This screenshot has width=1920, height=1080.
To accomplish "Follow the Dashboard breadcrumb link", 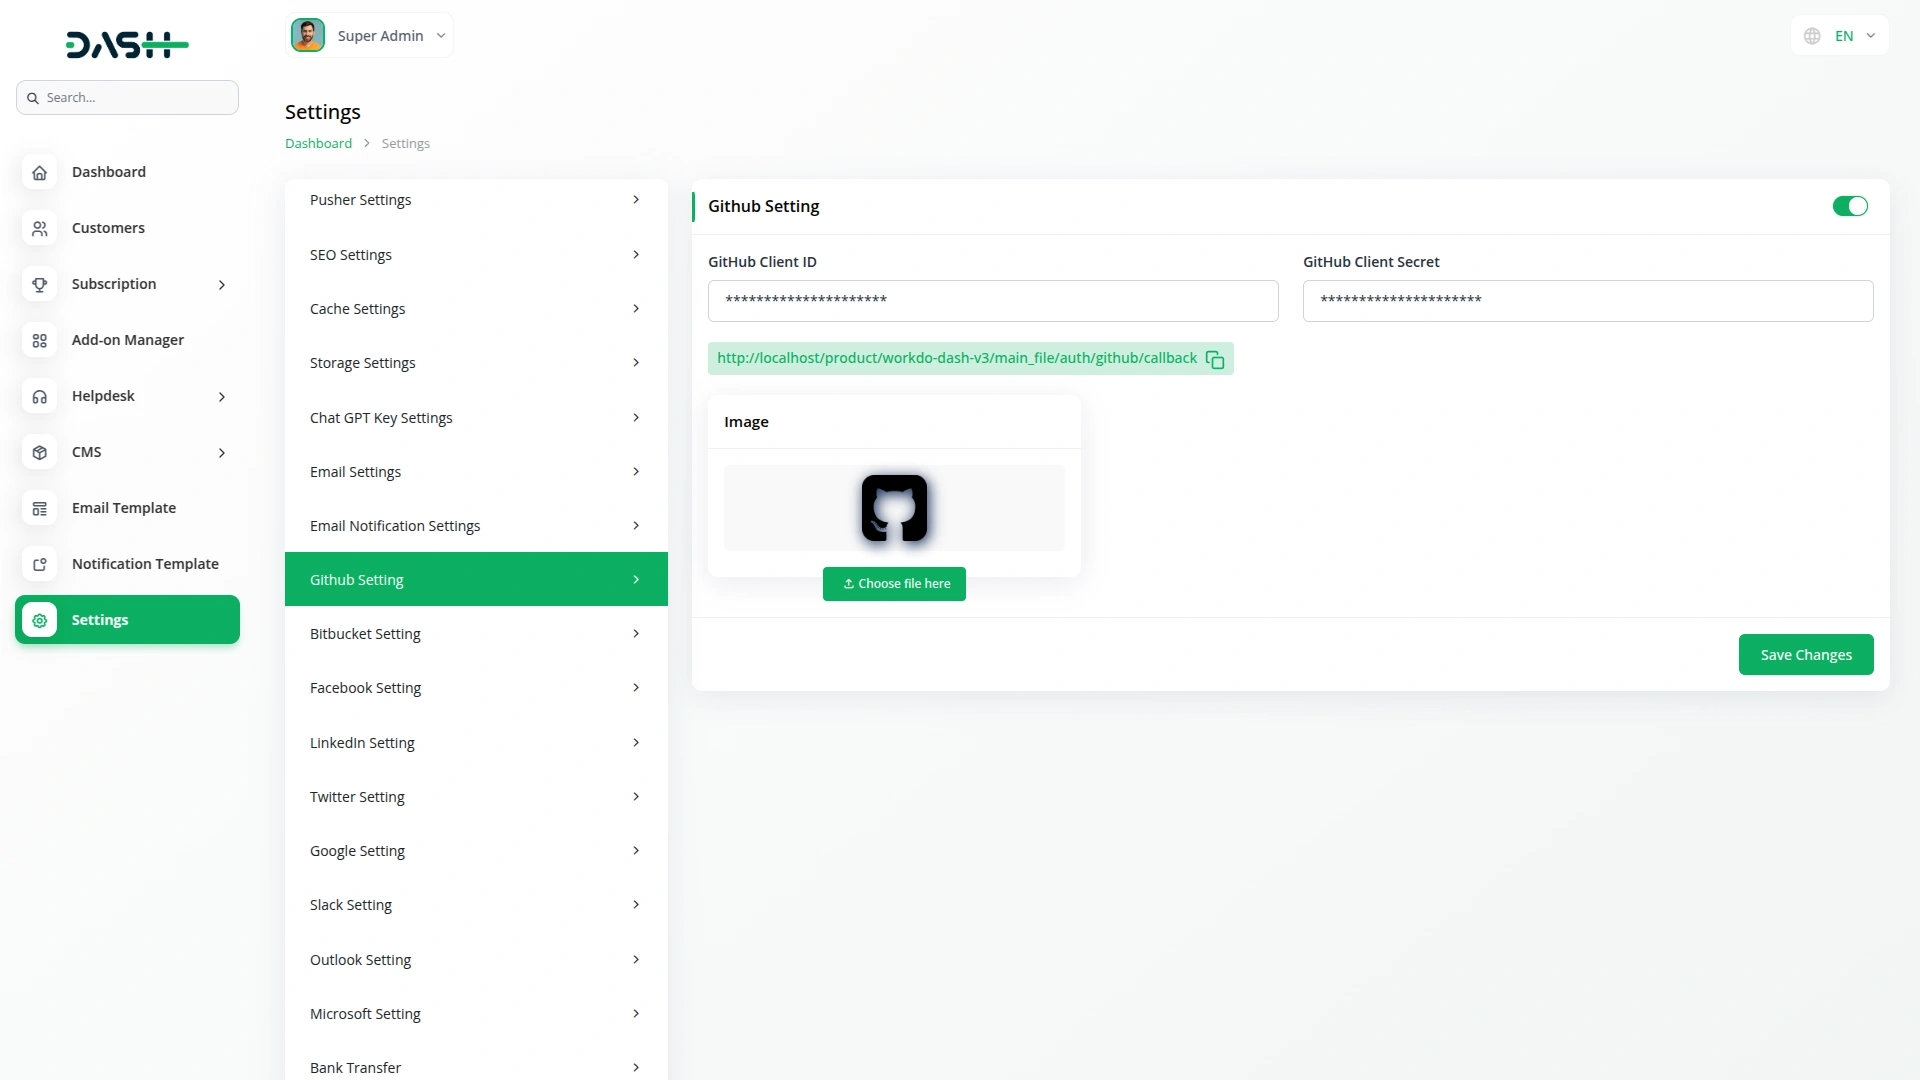I will coord(317,143).
